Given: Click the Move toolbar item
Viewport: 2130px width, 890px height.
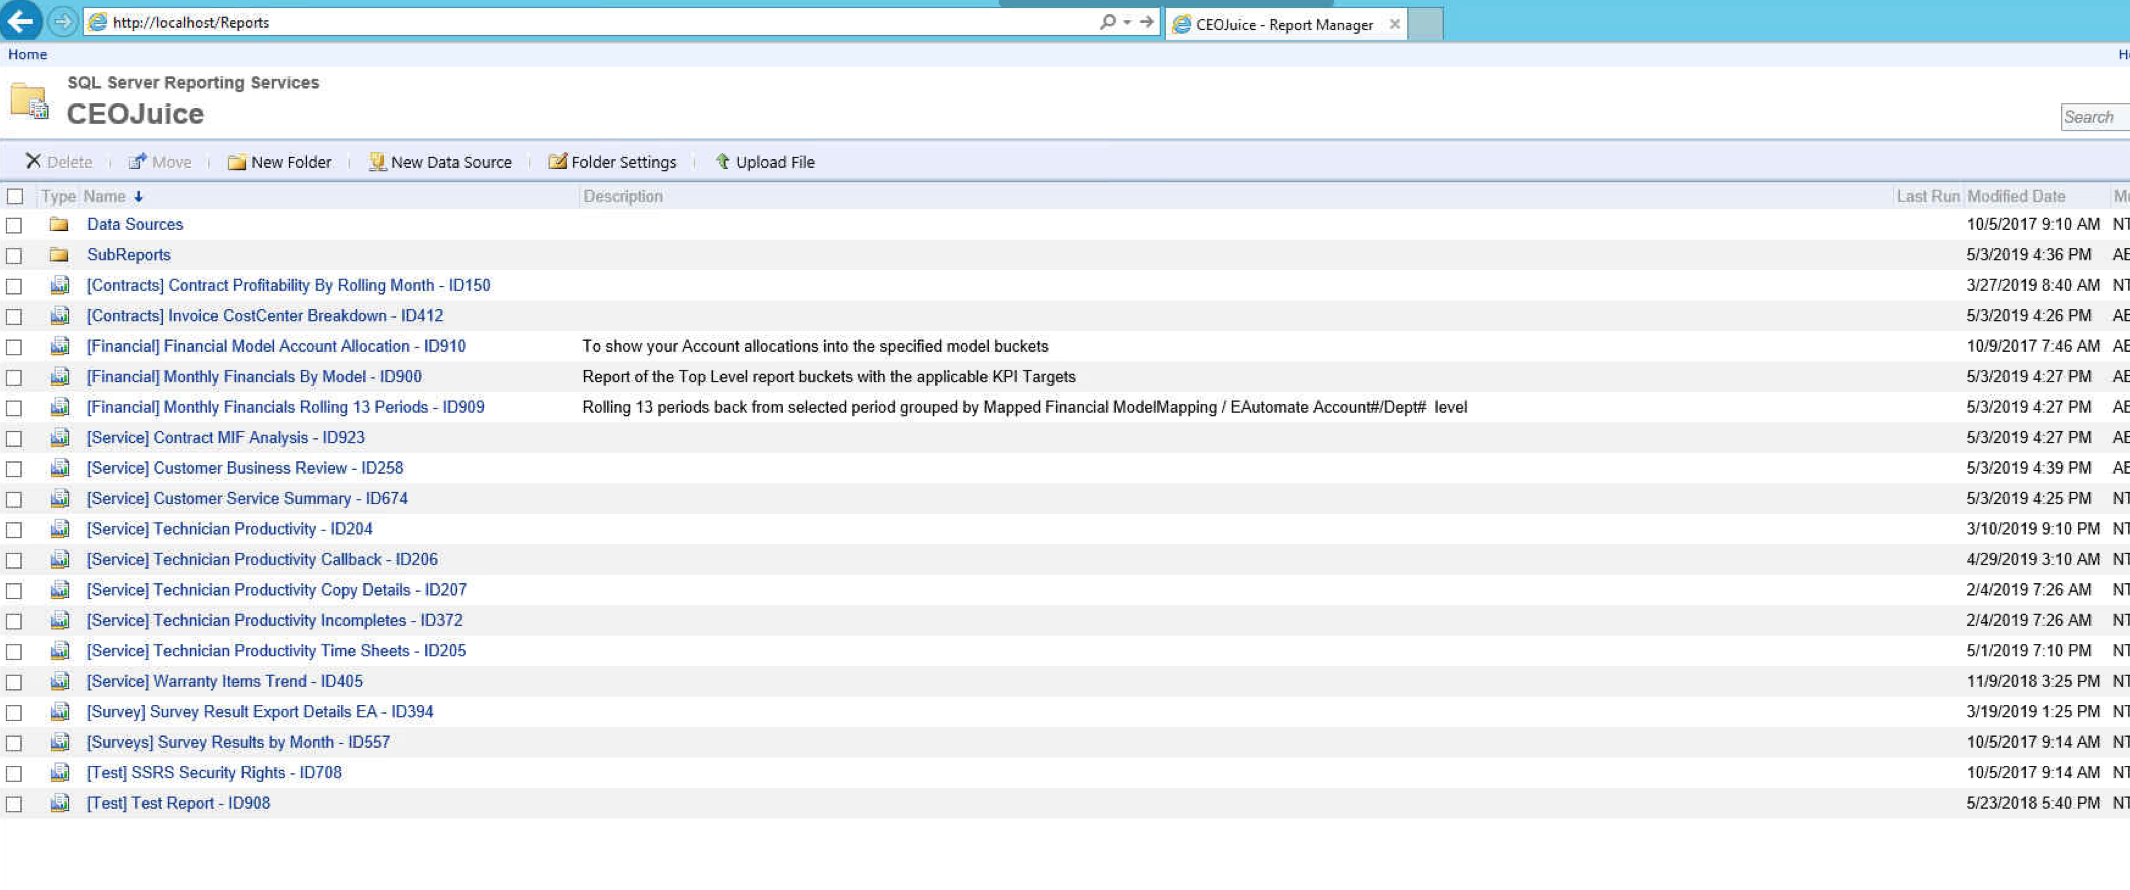Looking at the screenshot, I should coord(159,162).
